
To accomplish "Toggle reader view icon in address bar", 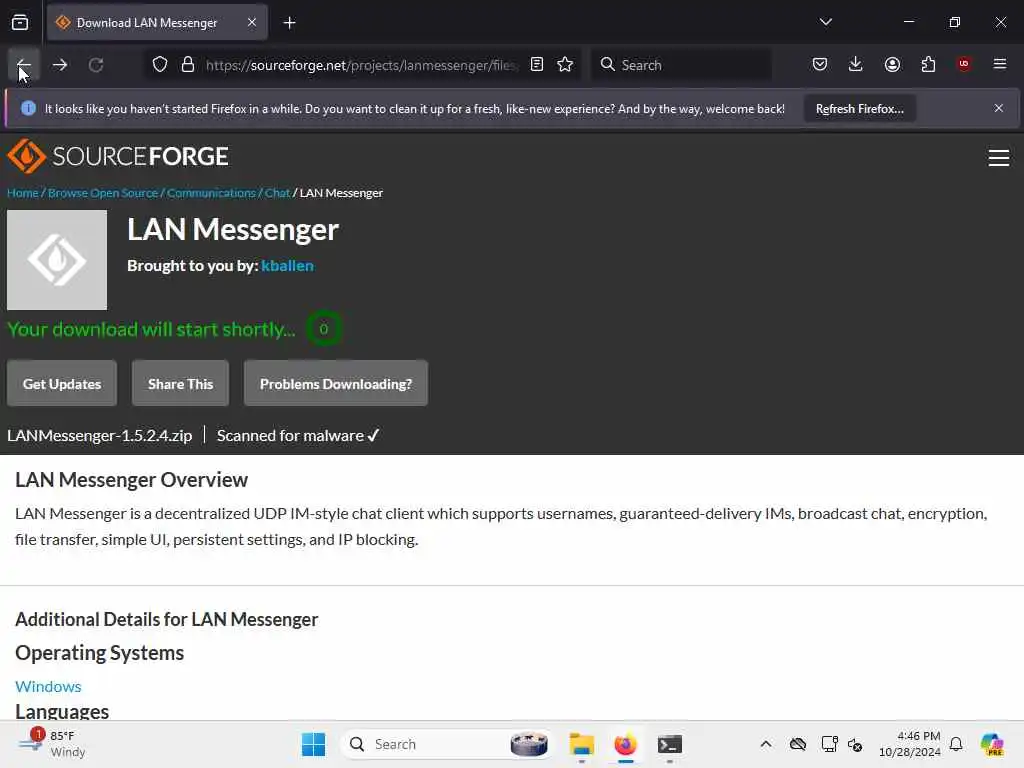I will pyautogui.click(x=537, y=65).
